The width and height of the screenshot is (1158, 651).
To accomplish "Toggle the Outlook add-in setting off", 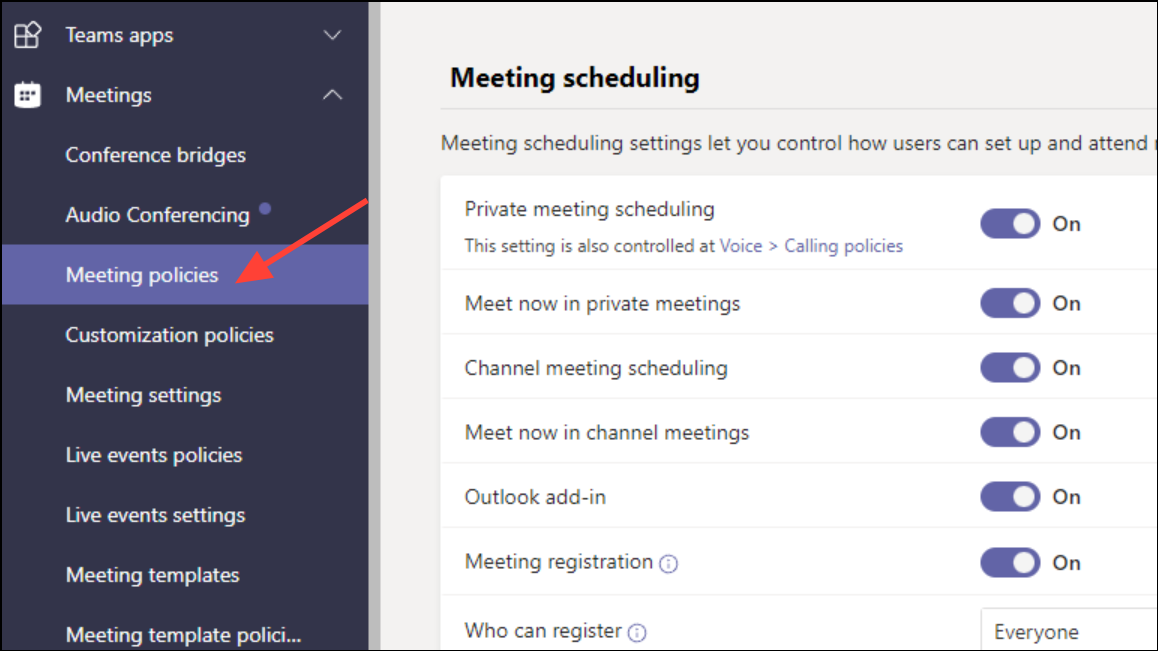I will coord(1009,496).
